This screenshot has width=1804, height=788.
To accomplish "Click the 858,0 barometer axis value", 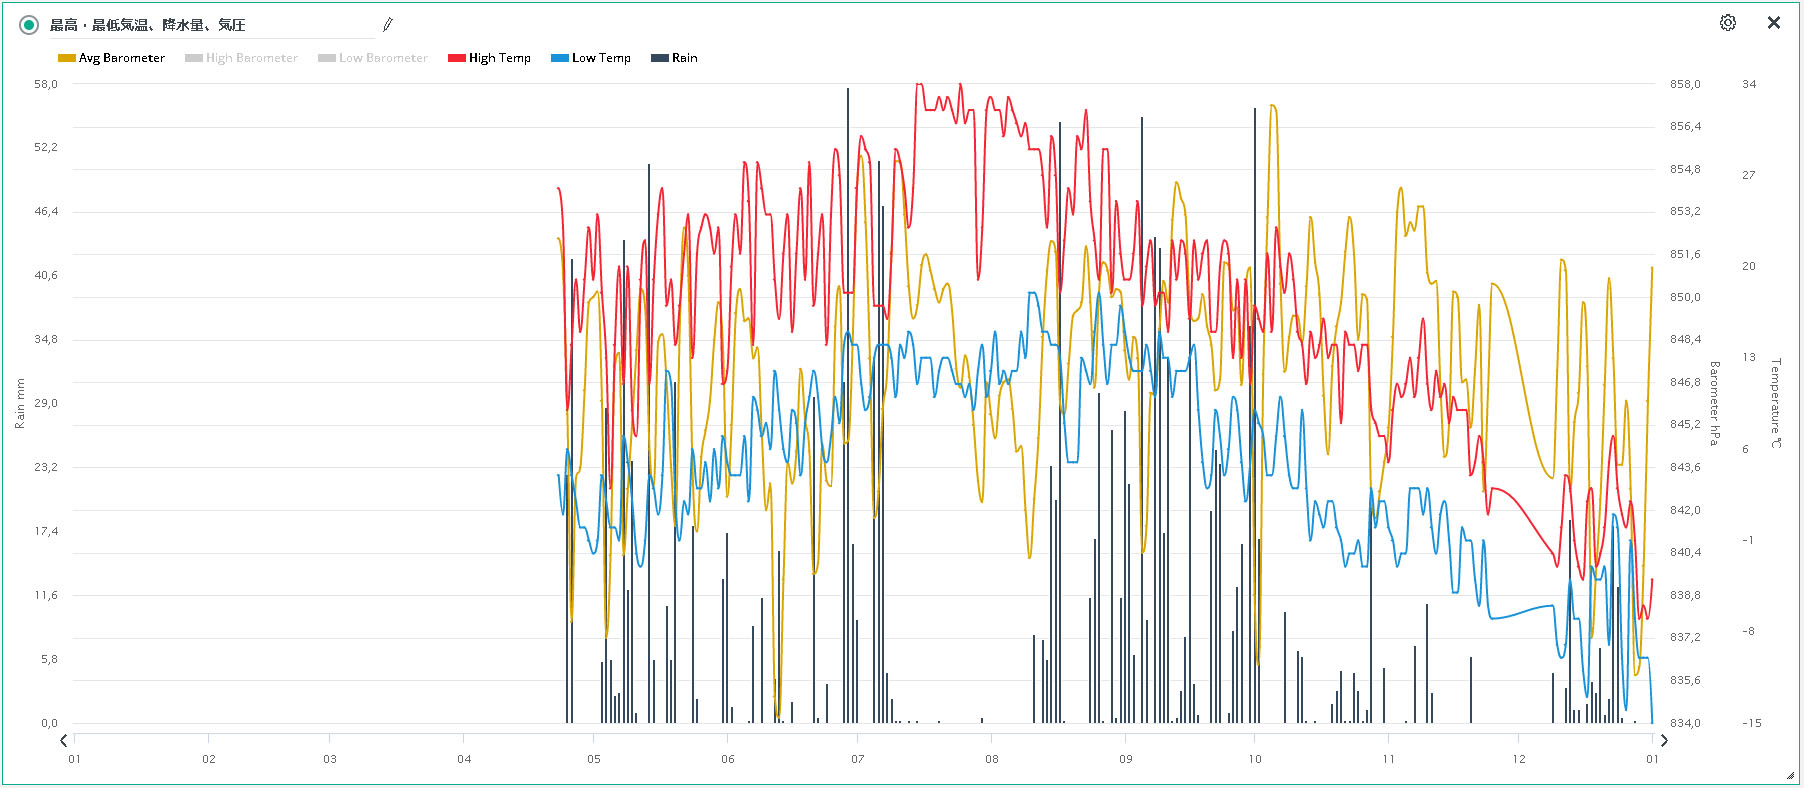I will (x=1685, y=84).
